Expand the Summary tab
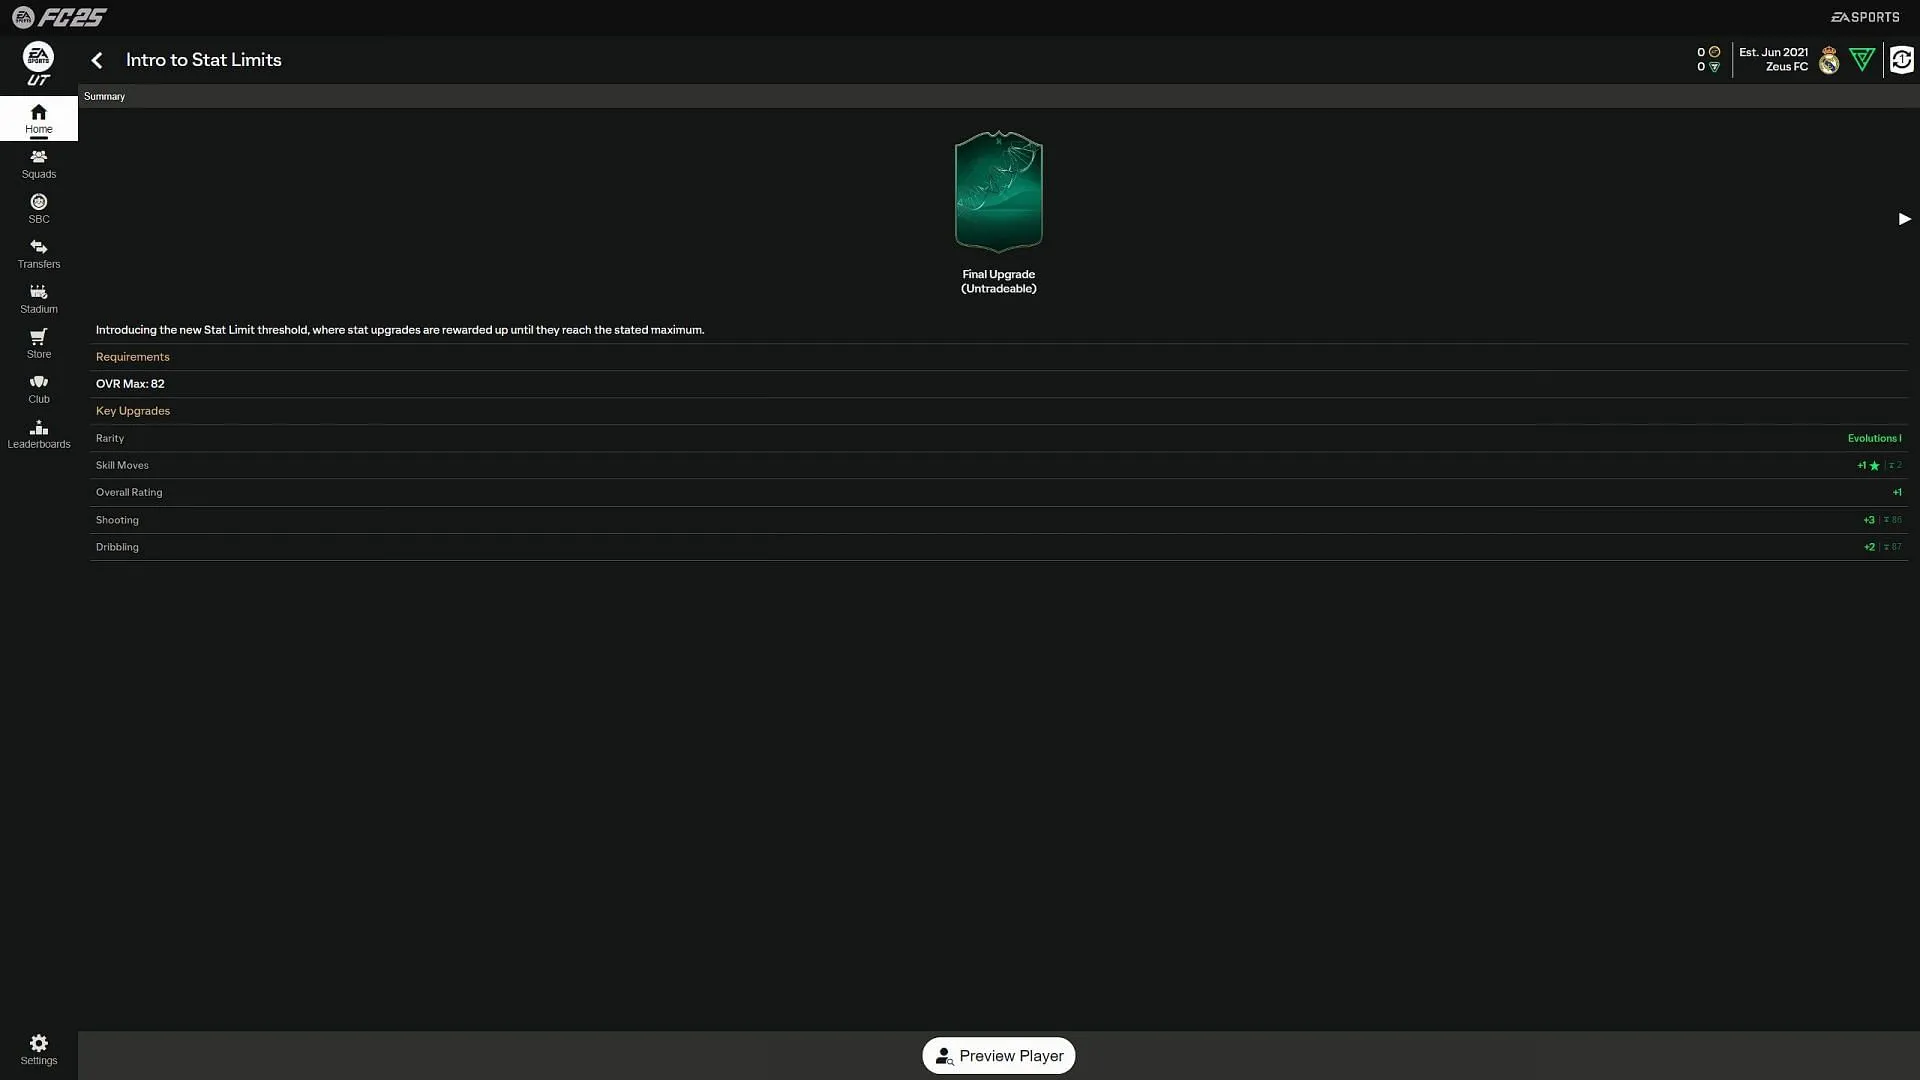This screenshot has height=1080, width=1920. (103, 96)
